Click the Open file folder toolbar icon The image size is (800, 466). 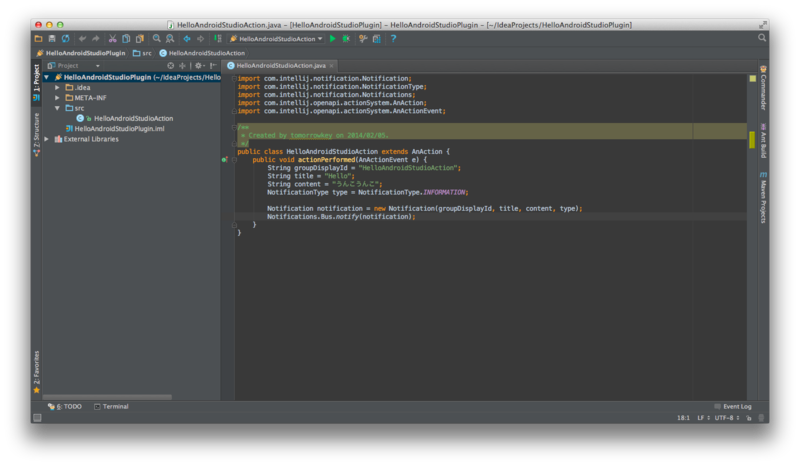pyautogui.click(x=38, y=39)
